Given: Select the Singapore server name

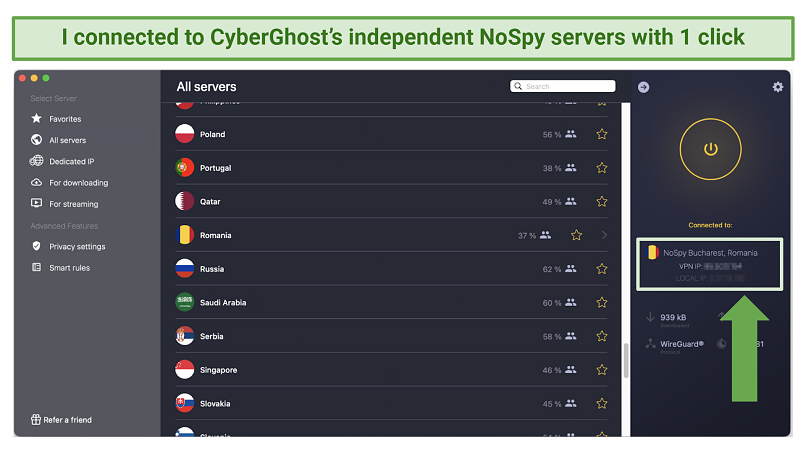Looking at the screenshot, I should [x=218, y=370].
